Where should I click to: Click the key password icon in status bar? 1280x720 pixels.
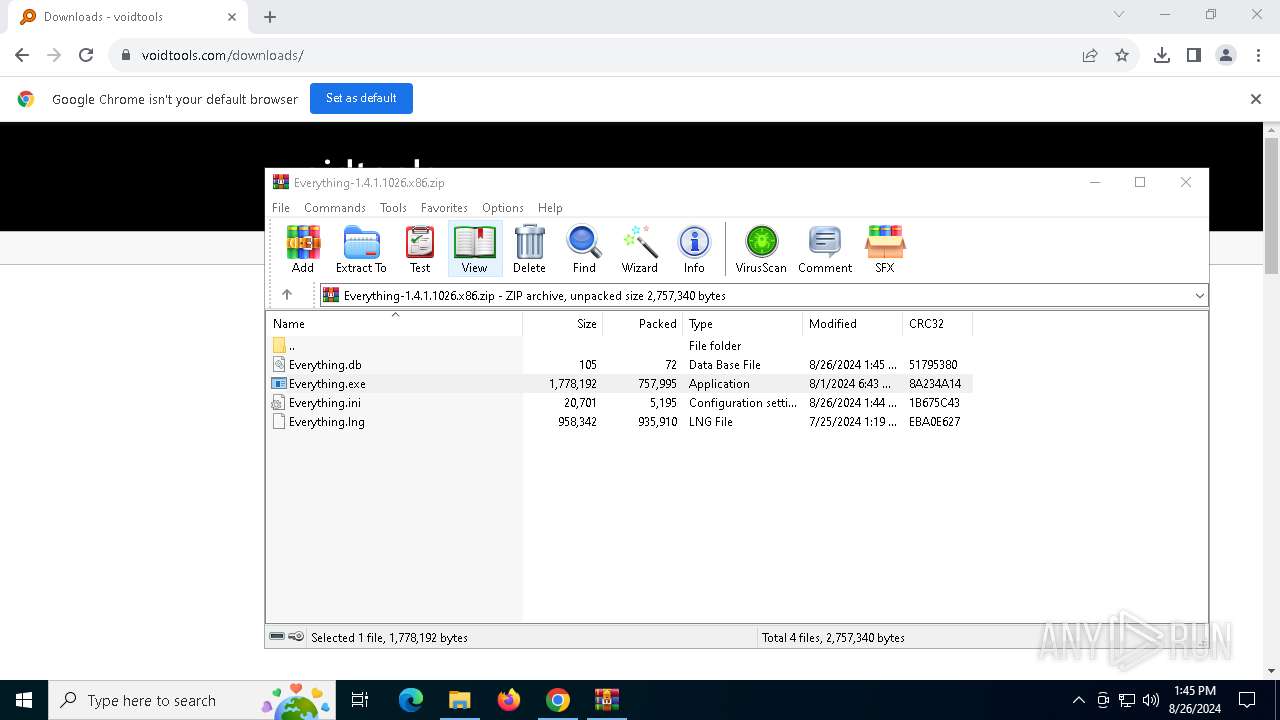(296, 637)
